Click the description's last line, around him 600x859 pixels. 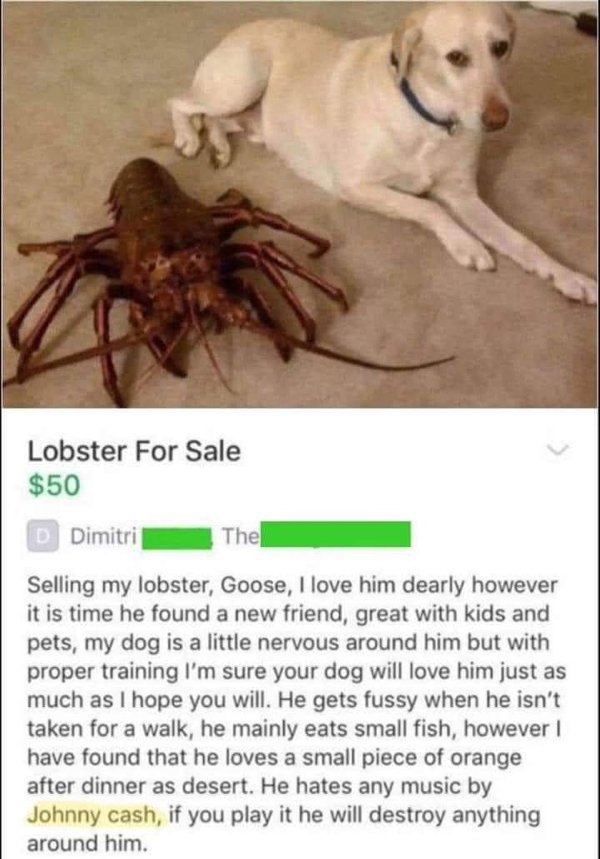point(87,843)
